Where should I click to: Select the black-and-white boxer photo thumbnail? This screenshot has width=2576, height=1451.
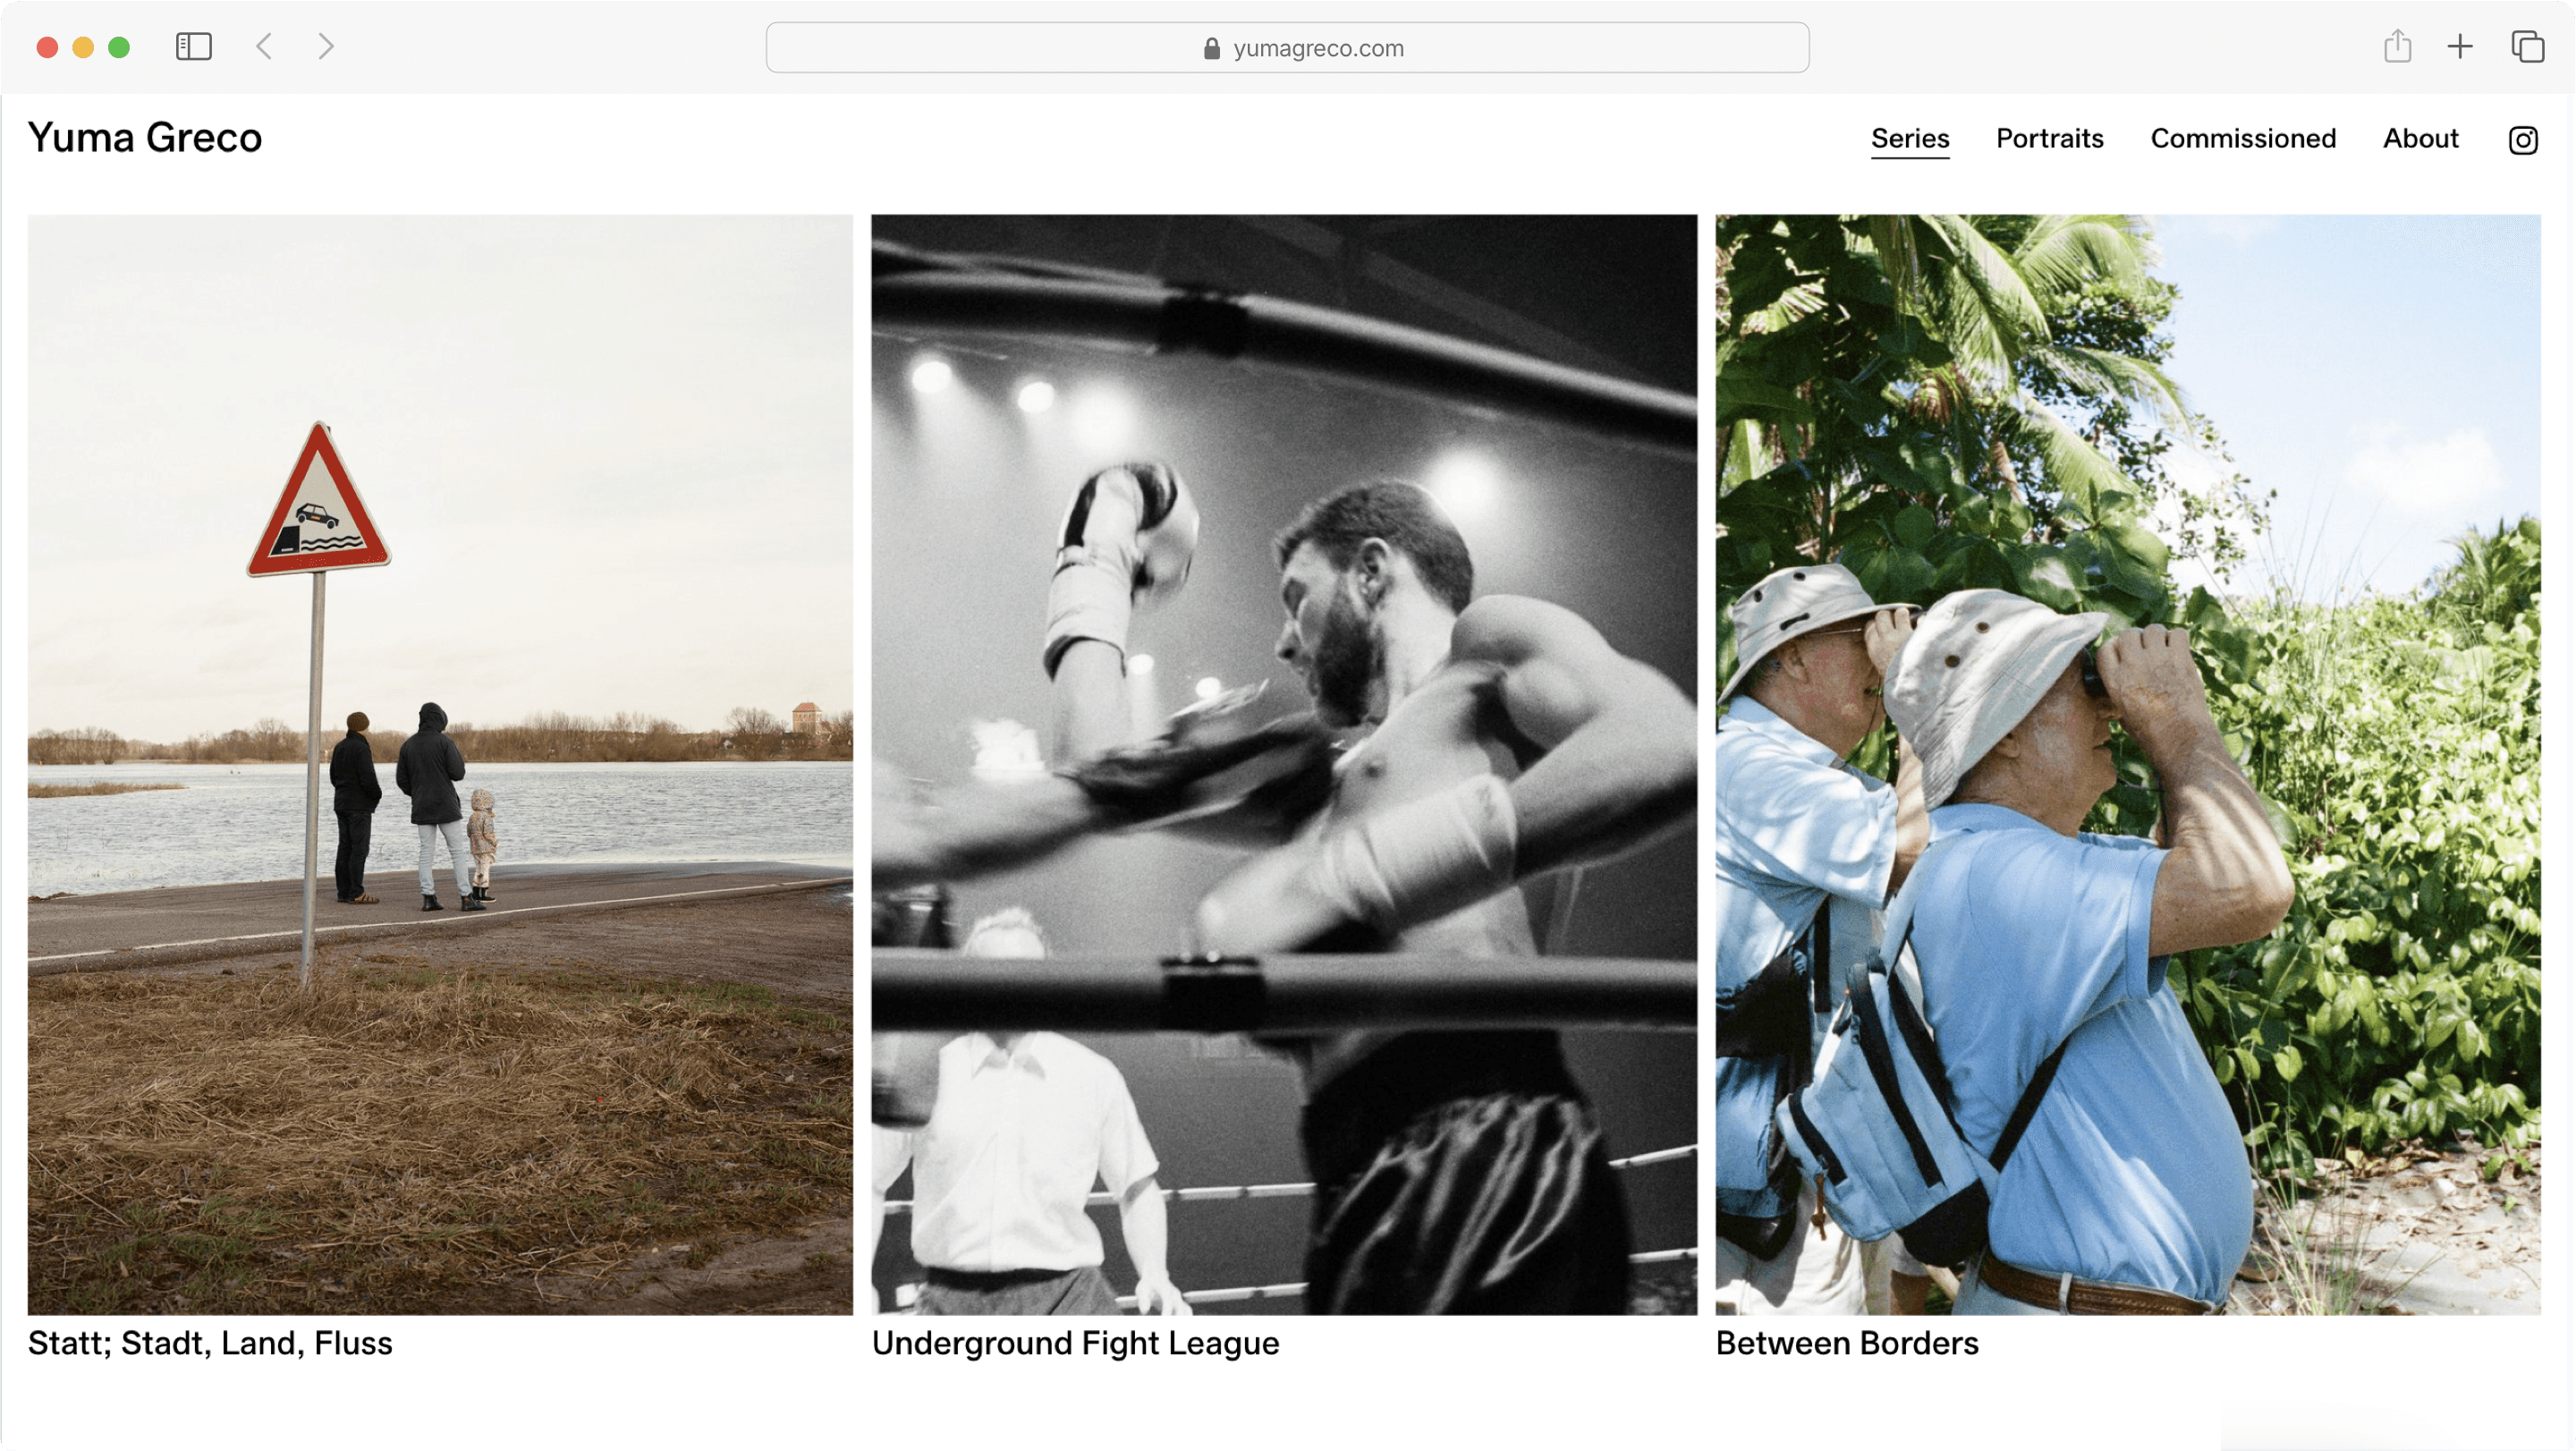point(1284,764)
